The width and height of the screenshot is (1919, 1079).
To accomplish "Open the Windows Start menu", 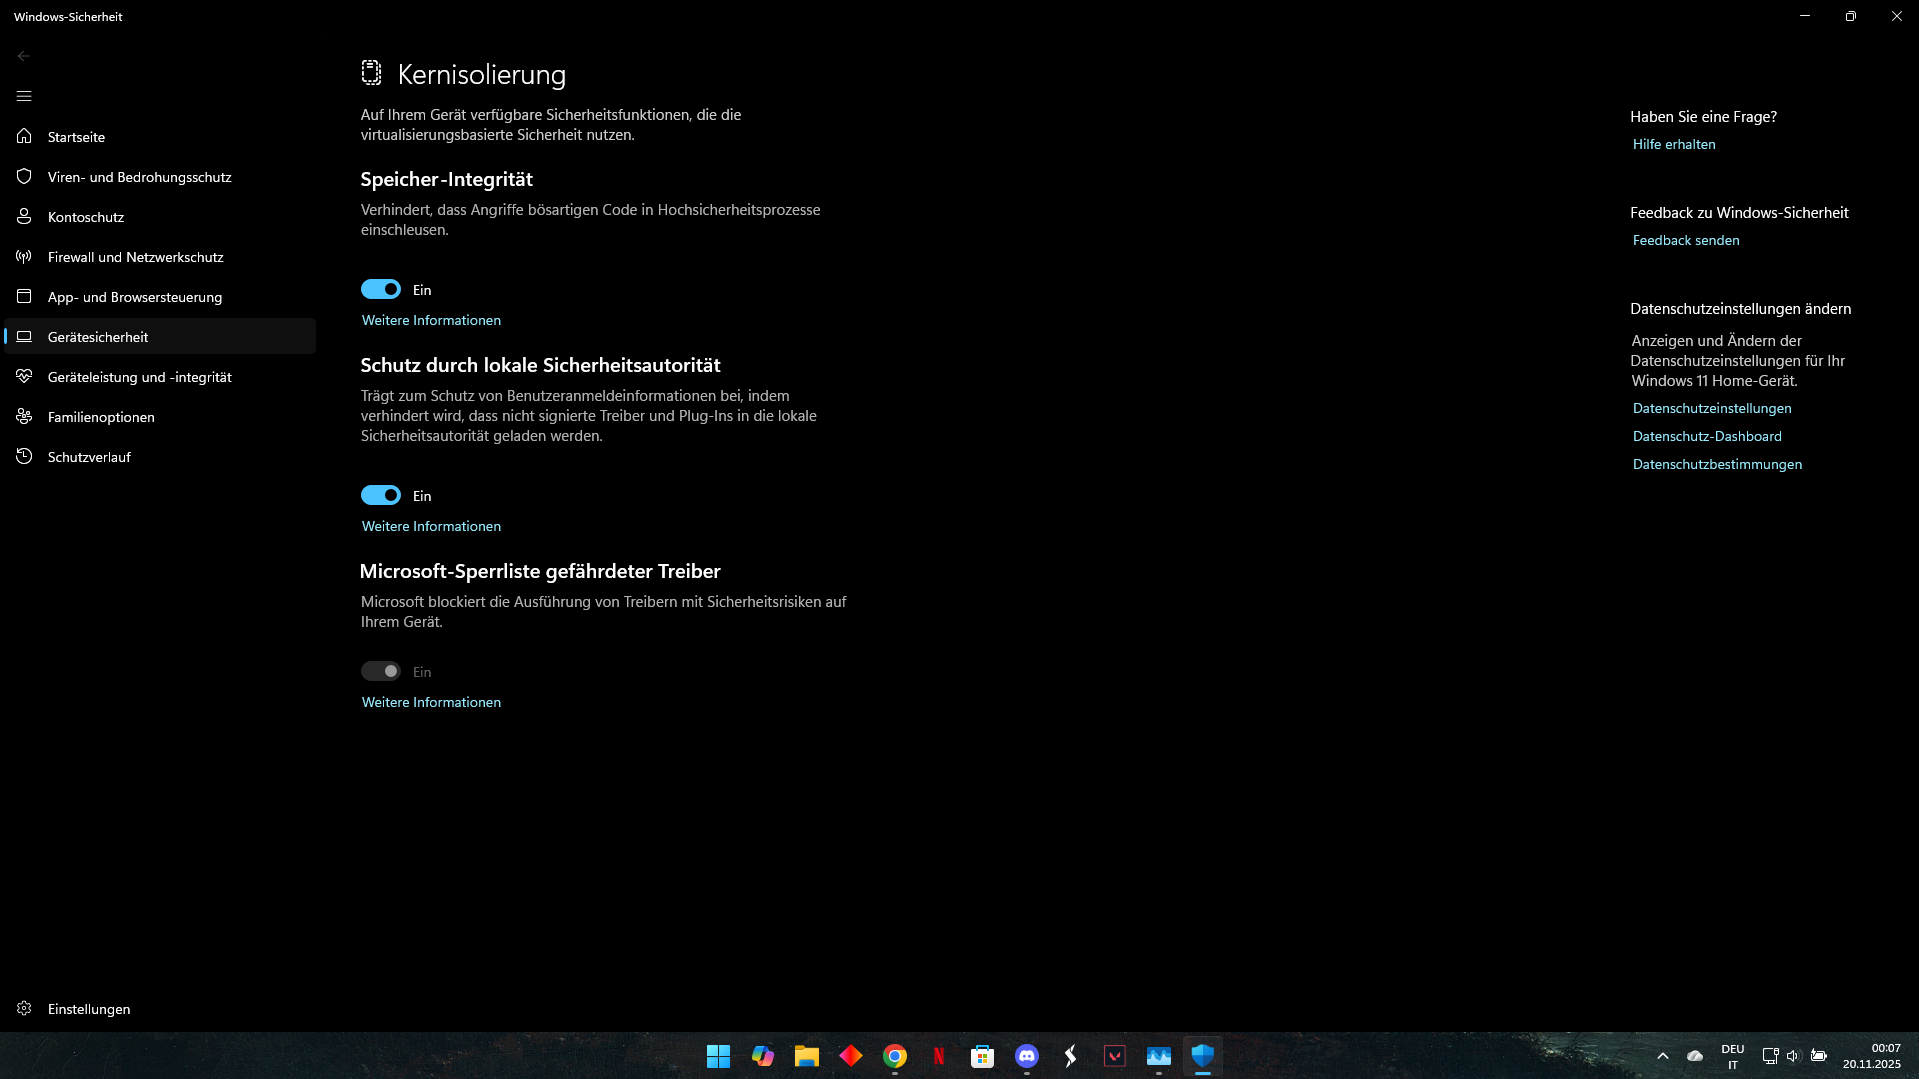I will click(x=718, y=1056).
